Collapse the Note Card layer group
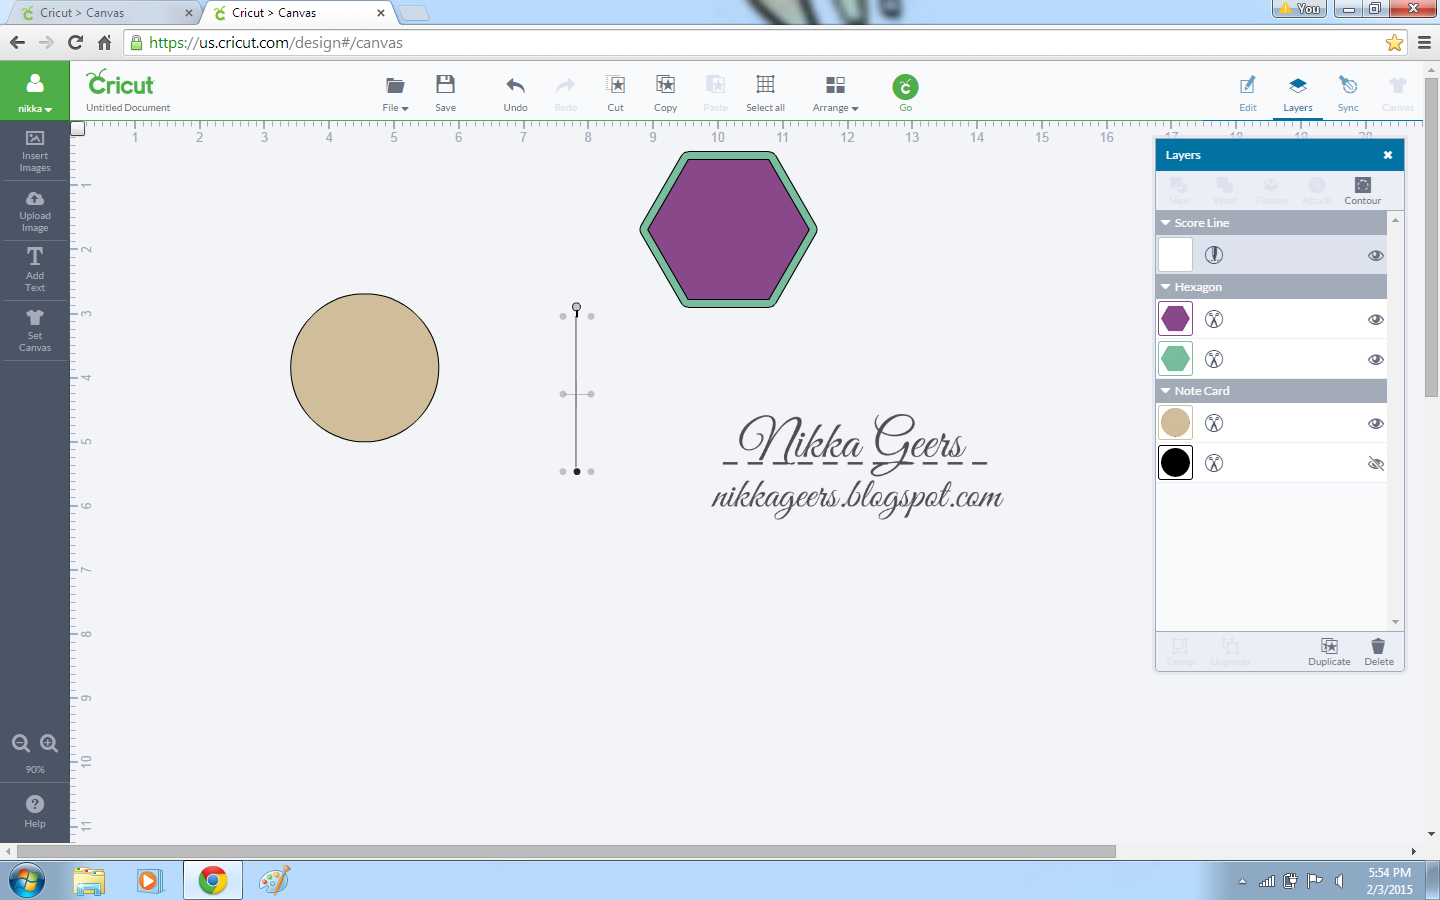Screen dimensions: 1440x900 pyautogui.click(x=1165, y=391)
